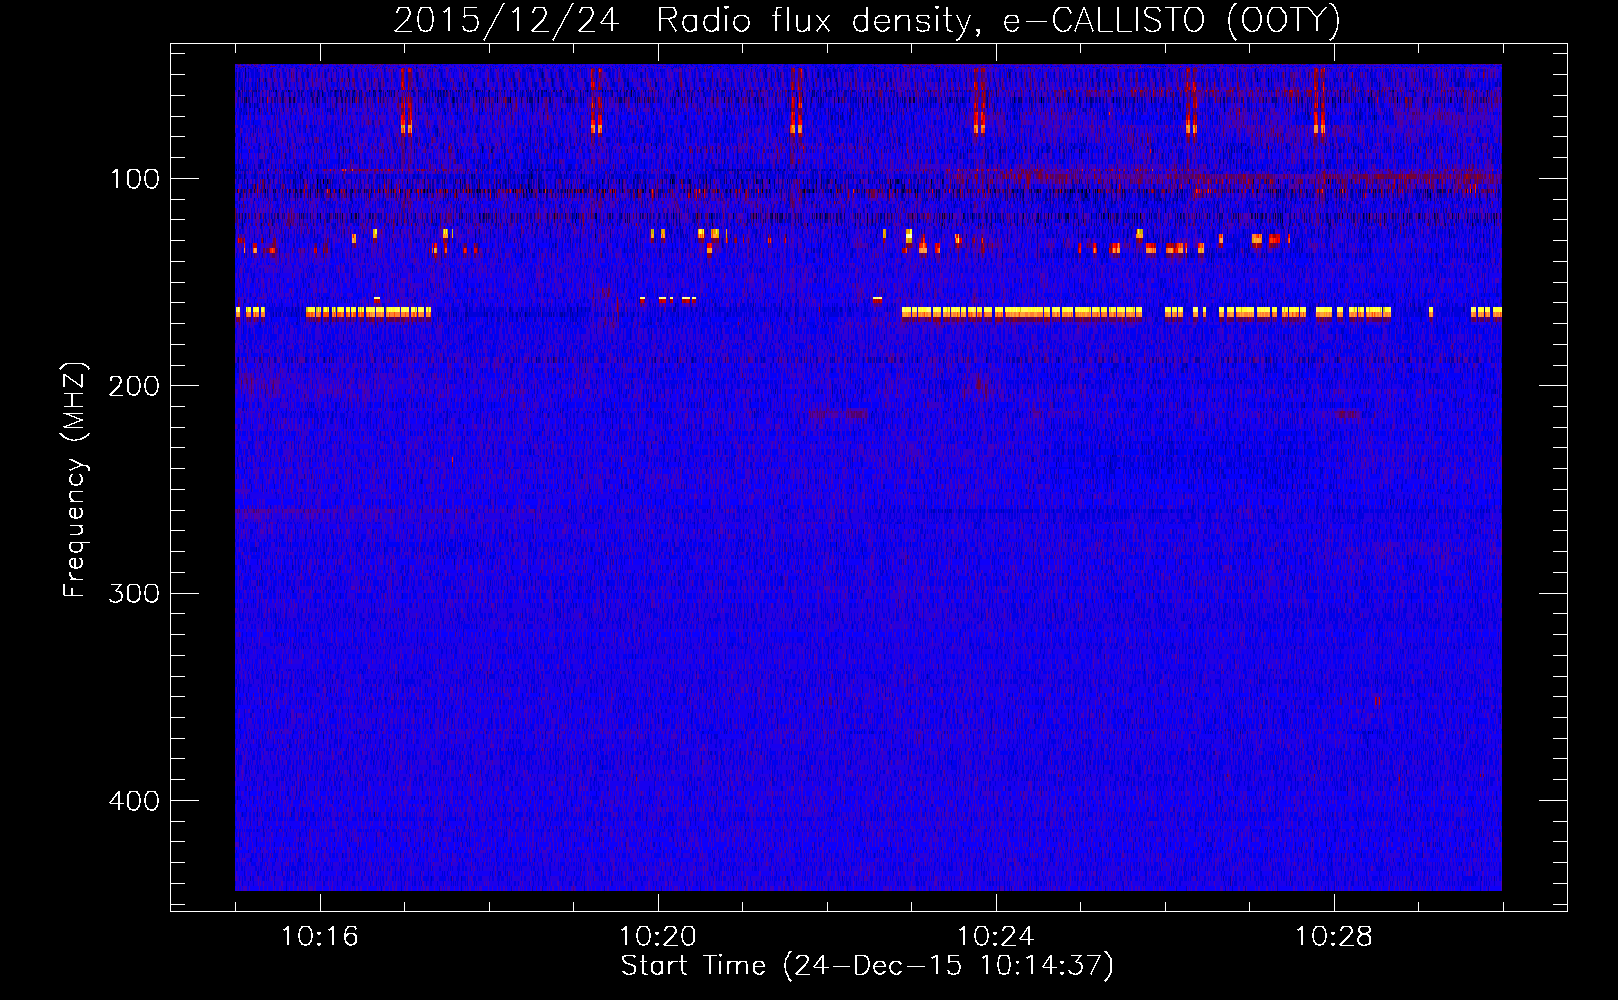Click the 10:16 time tick label
This screenshot has height=1000, width=1618.
[x=320, y=937]
